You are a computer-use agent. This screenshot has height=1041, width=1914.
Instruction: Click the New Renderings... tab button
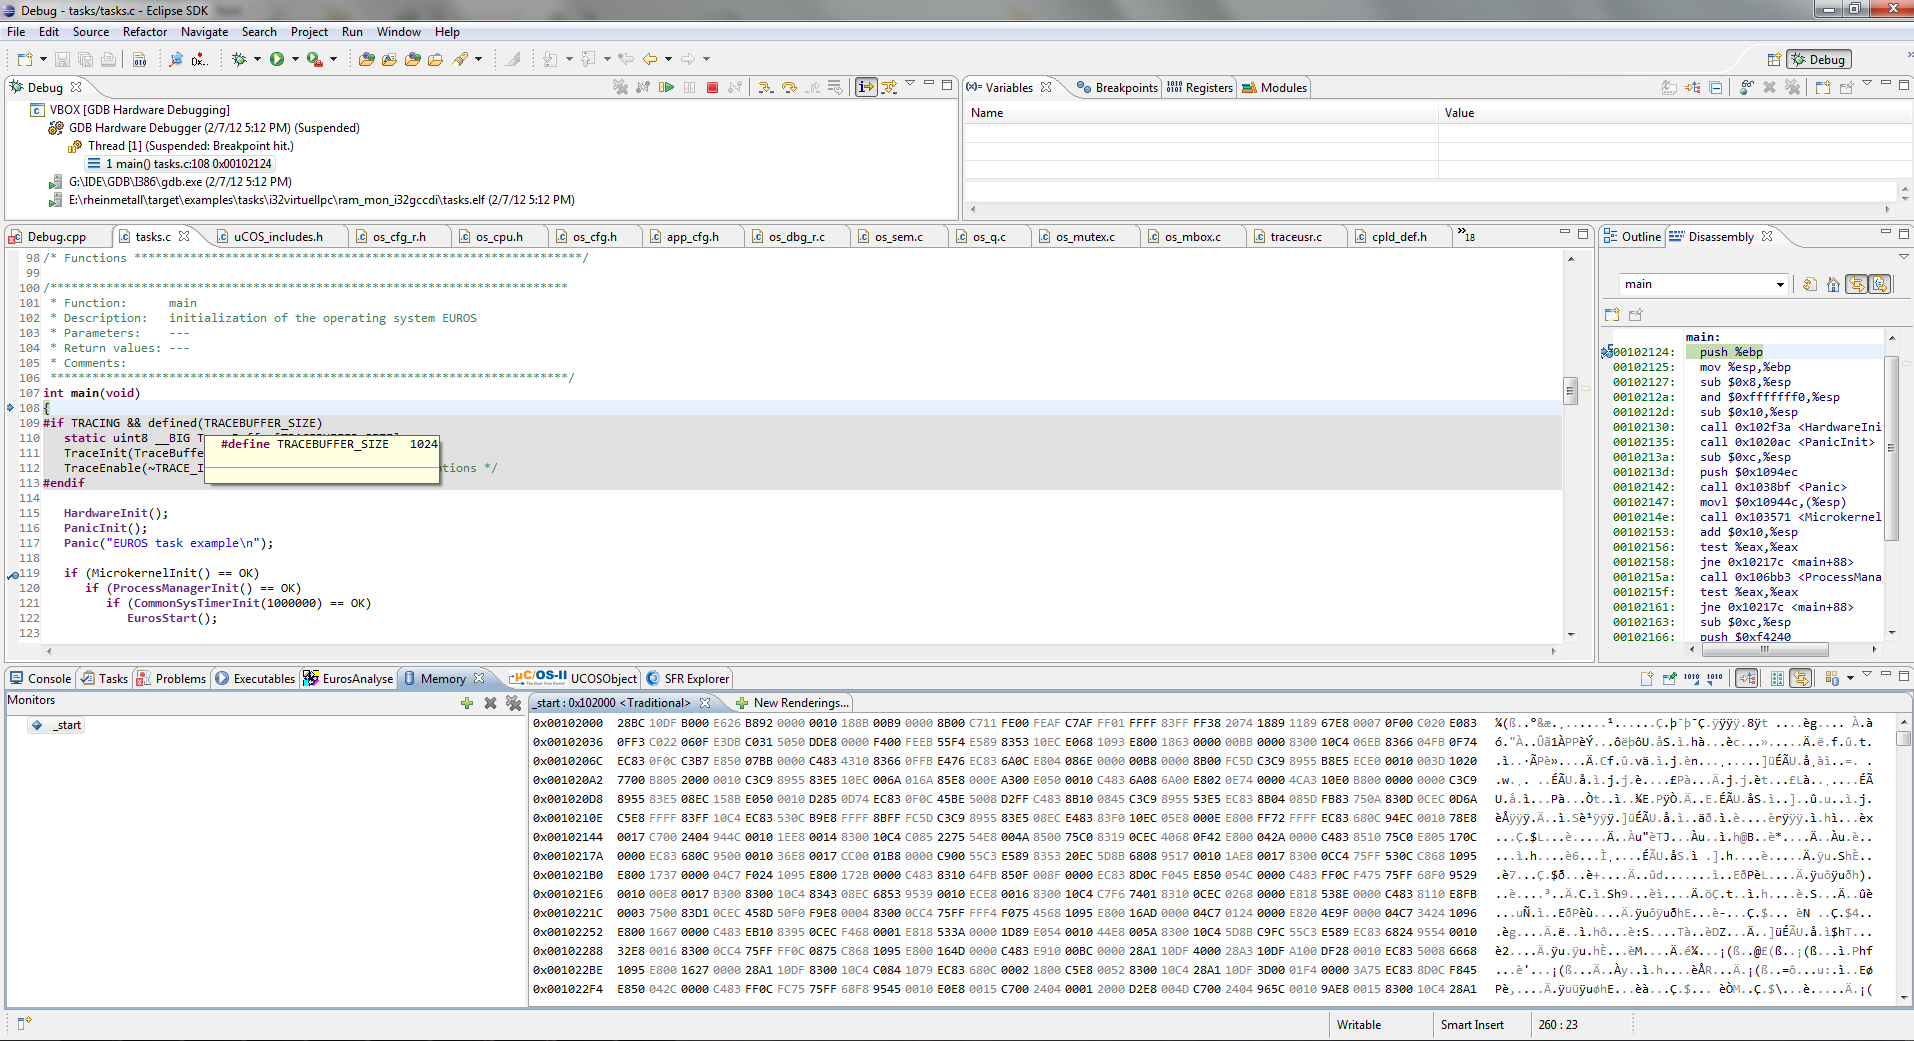(x=792, y=703)
